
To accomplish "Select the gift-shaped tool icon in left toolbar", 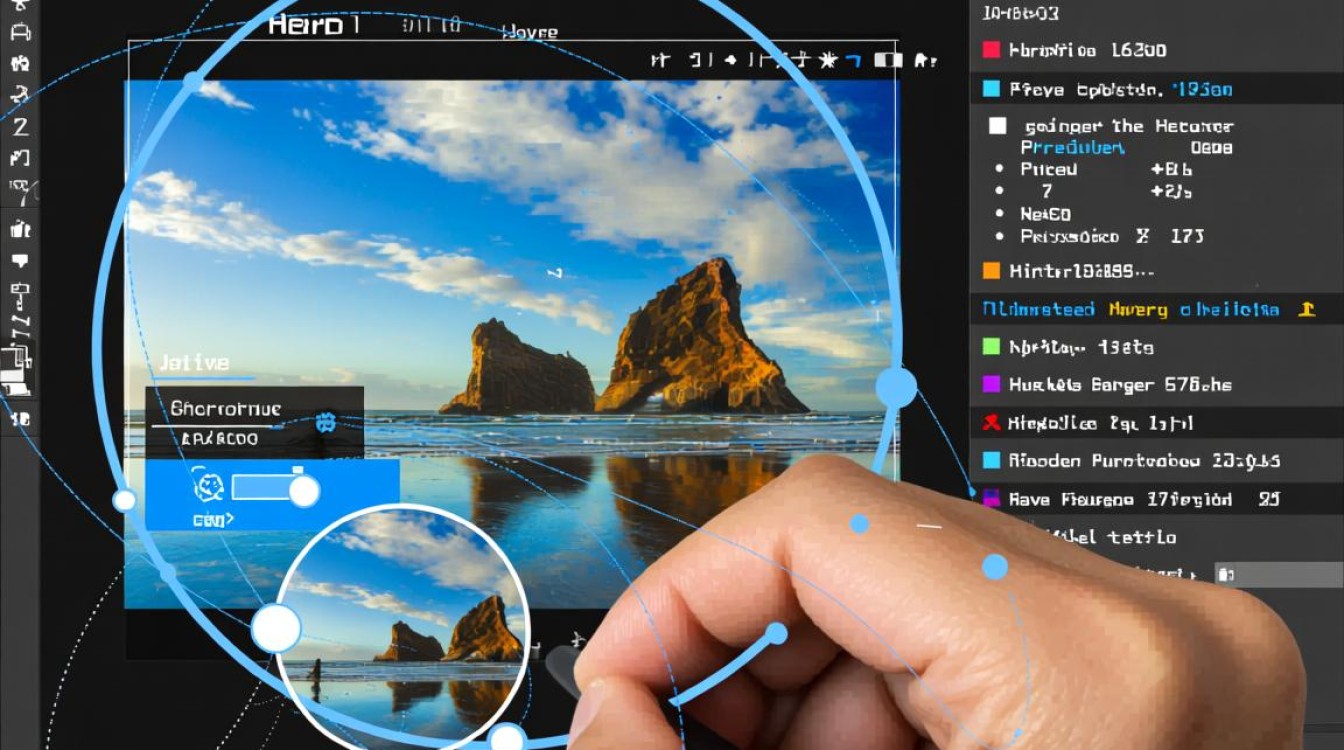I will tap(19, 229).
